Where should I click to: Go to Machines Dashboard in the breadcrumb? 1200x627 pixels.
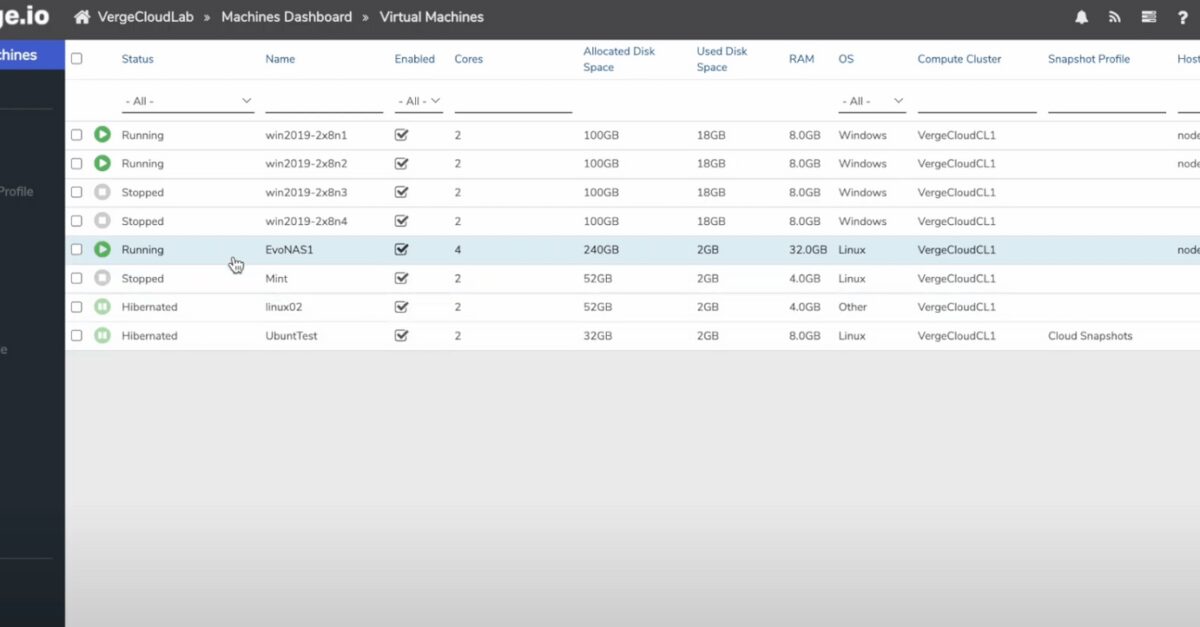(x=288, y=16)
